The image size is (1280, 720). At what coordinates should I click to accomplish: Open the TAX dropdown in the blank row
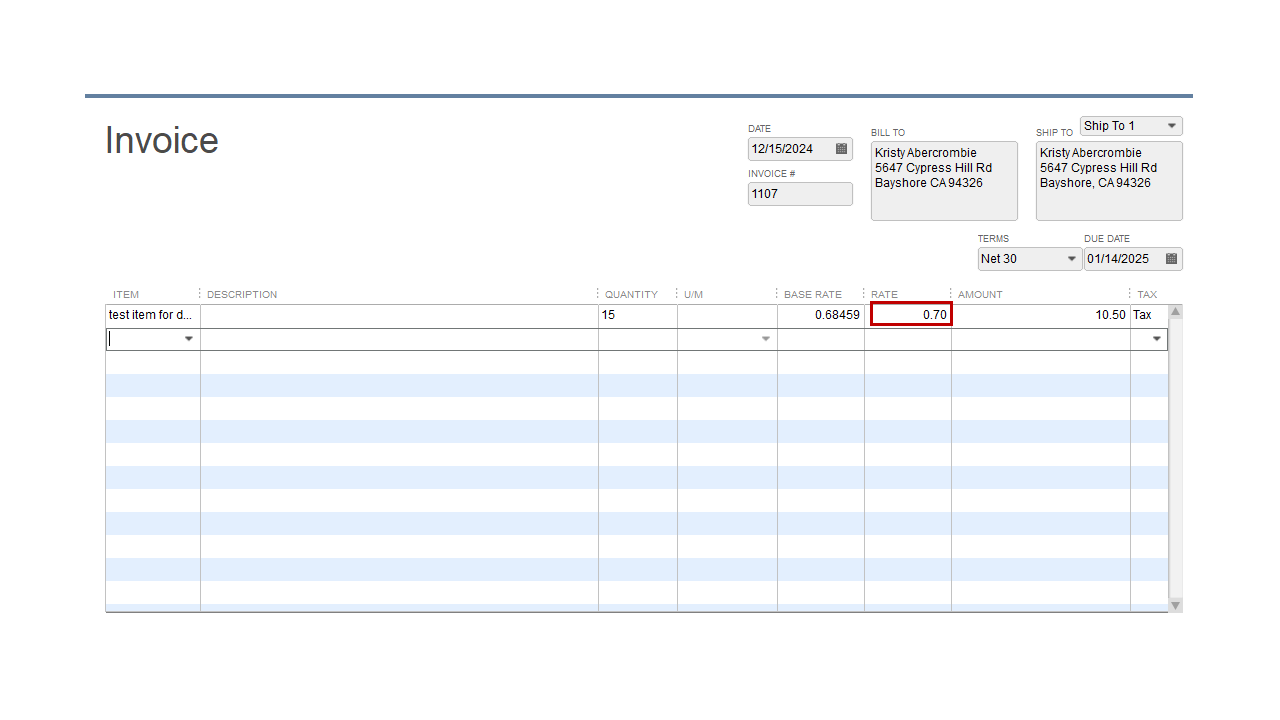tap(1155, 339)
